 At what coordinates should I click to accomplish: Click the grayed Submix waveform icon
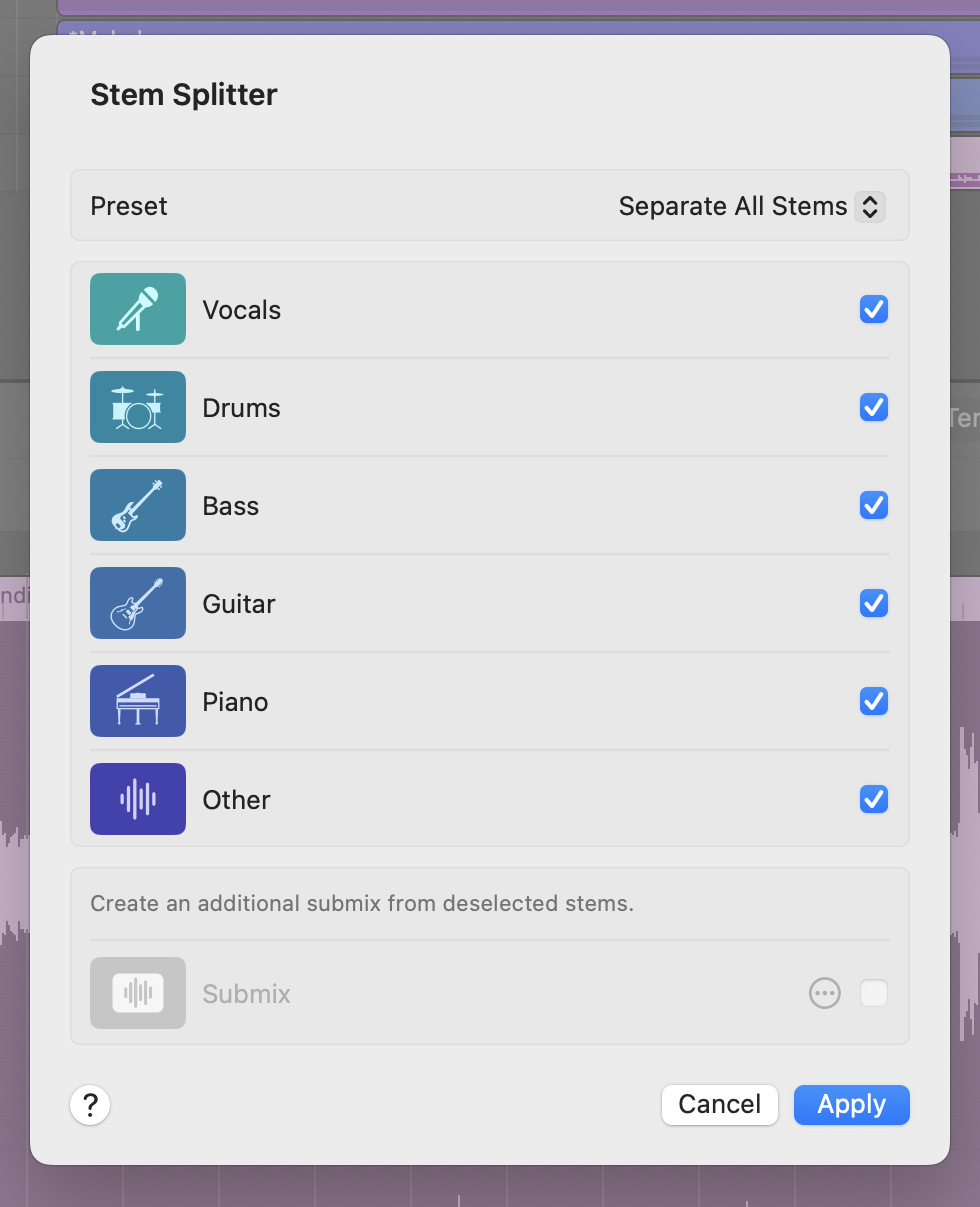[x=137, y=993]
